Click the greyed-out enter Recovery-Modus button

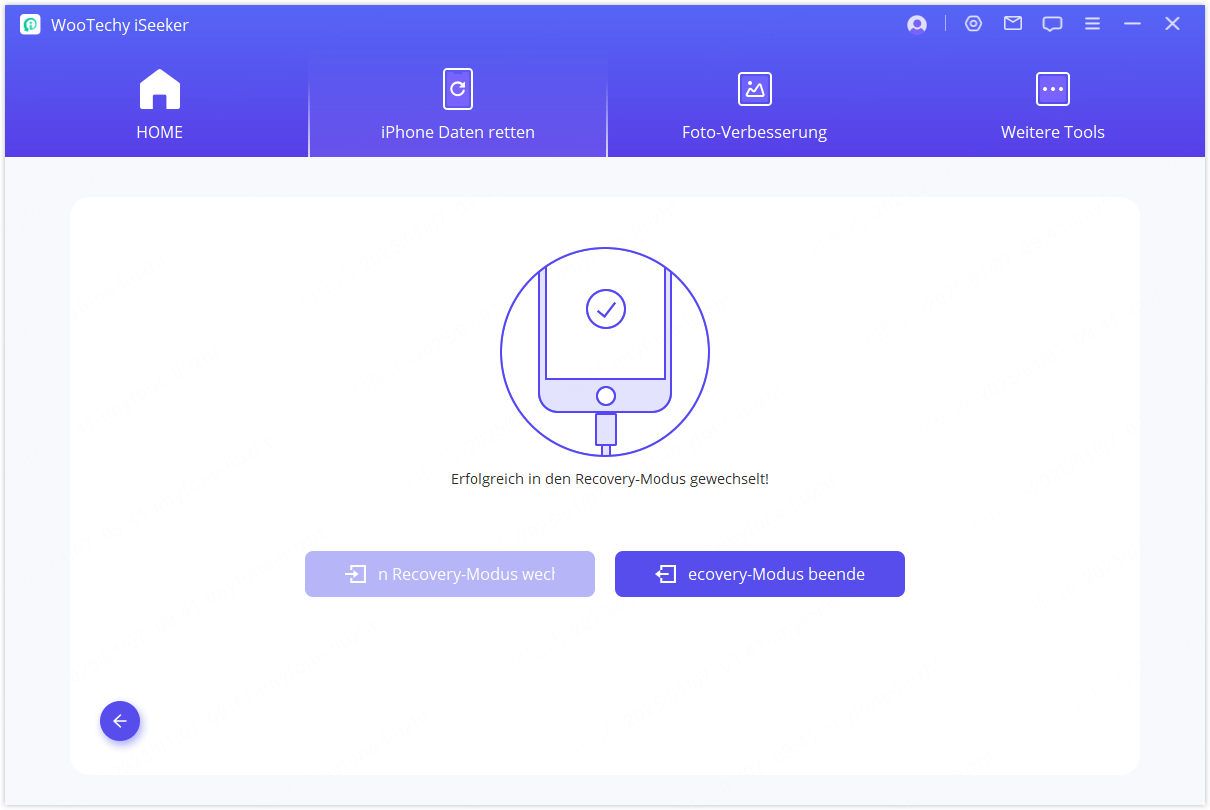pos(450,574)
